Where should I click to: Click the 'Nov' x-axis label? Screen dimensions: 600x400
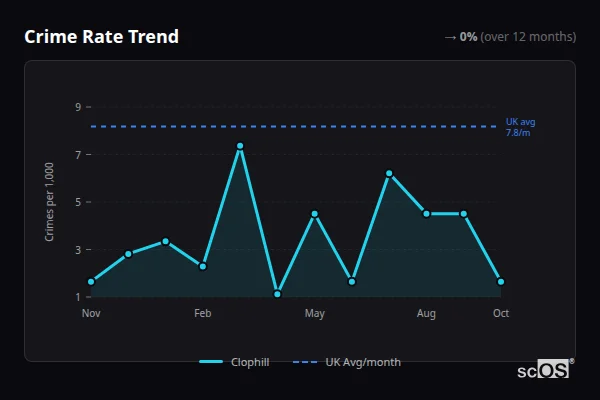click(91, 313)
